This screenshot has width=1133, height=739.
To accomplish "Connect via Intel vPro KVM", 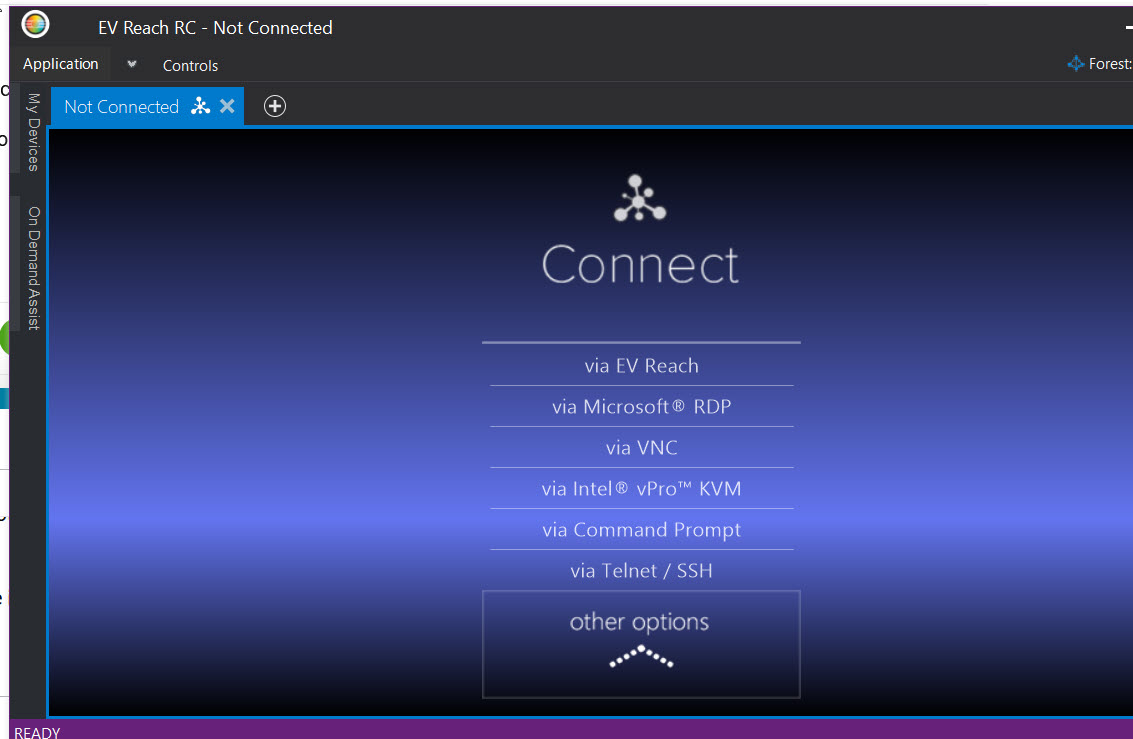I will tap(641, 488).
